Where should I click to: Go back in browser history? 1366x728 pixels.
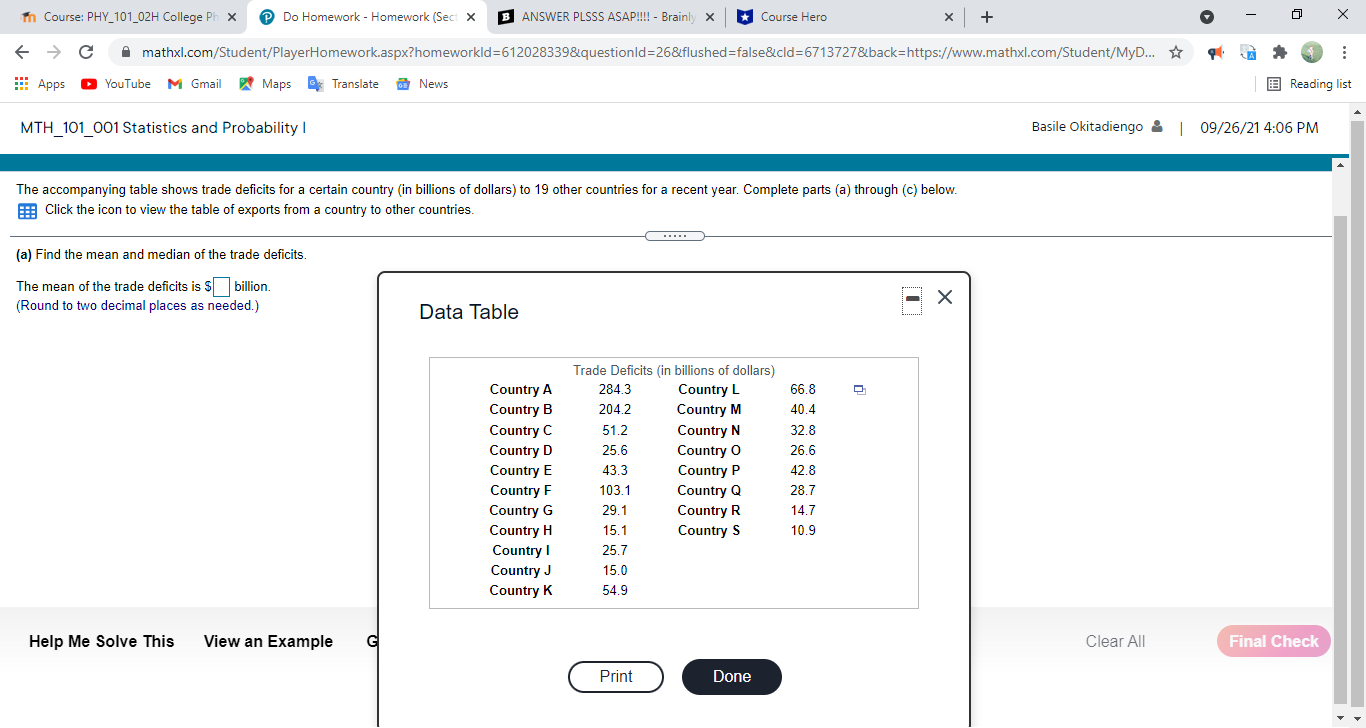24,52
